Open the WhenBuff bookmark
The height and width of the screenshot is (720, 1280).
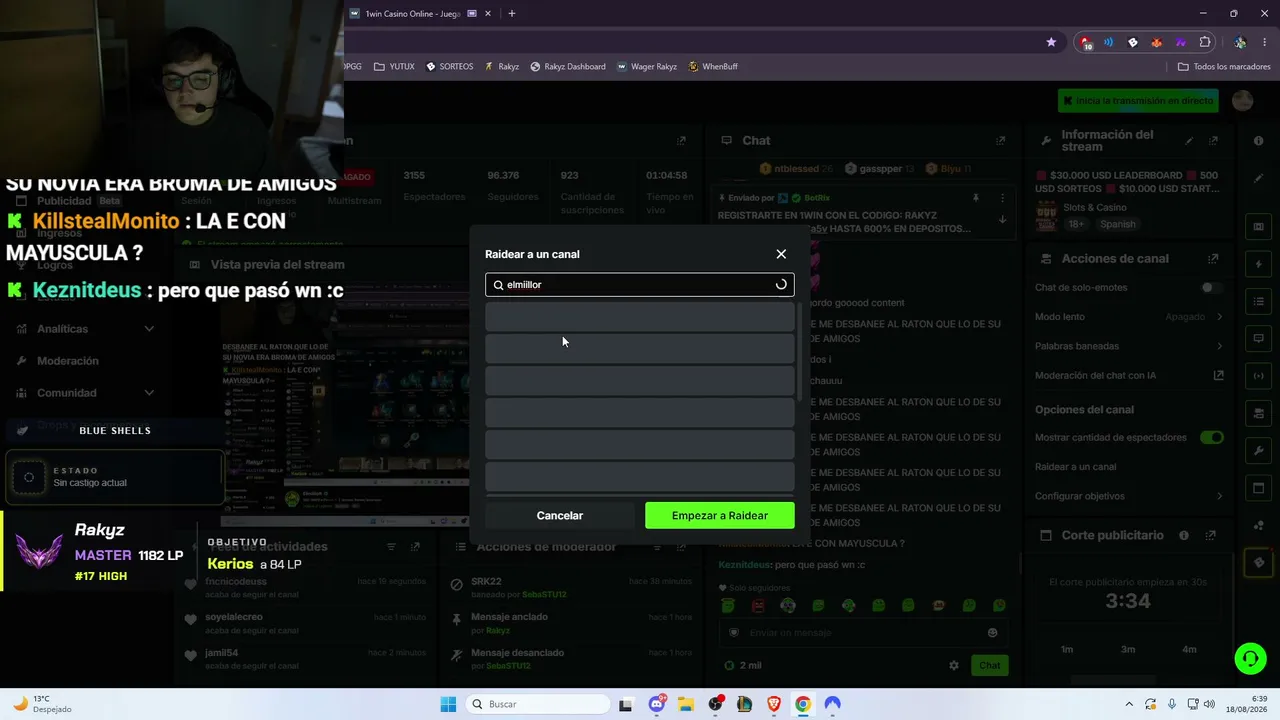[x=712, y=67]
